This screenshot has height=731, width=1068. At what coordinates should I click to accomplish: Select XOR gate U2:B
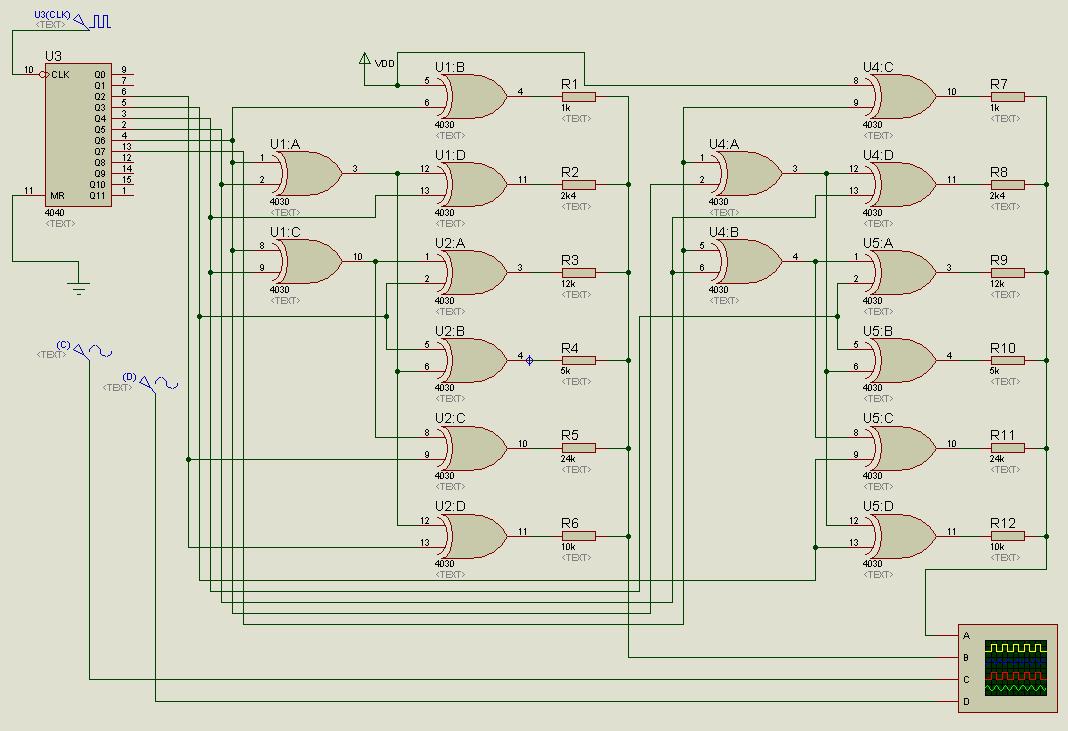(473, 360)
